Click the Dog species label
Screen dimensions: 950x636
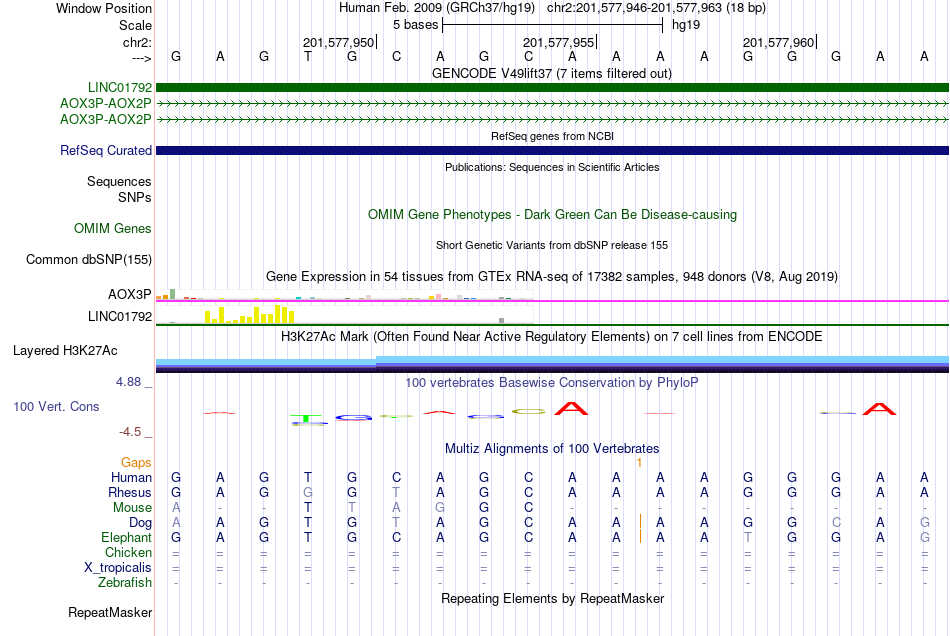[x=140, y=523]
